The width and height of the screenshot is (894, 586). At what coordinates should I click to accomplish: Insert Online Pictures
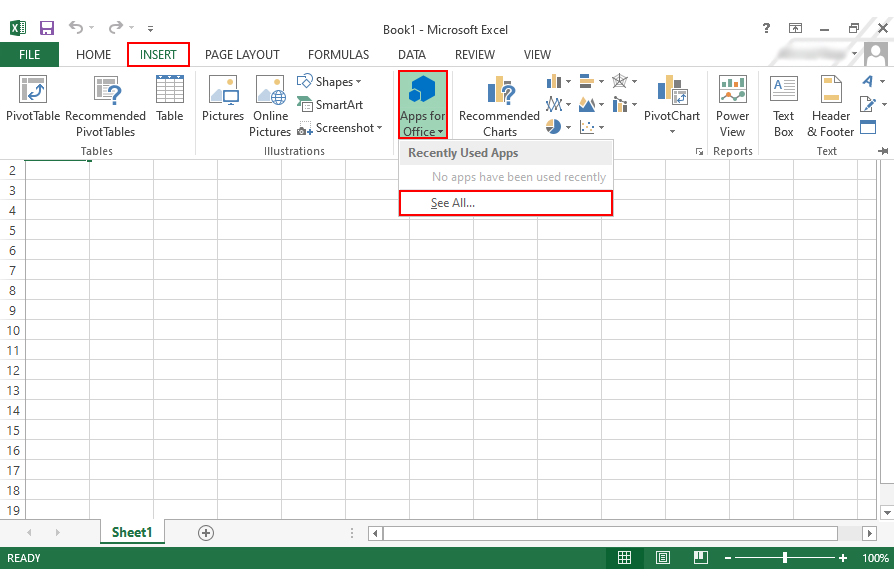tap(270, 107)
